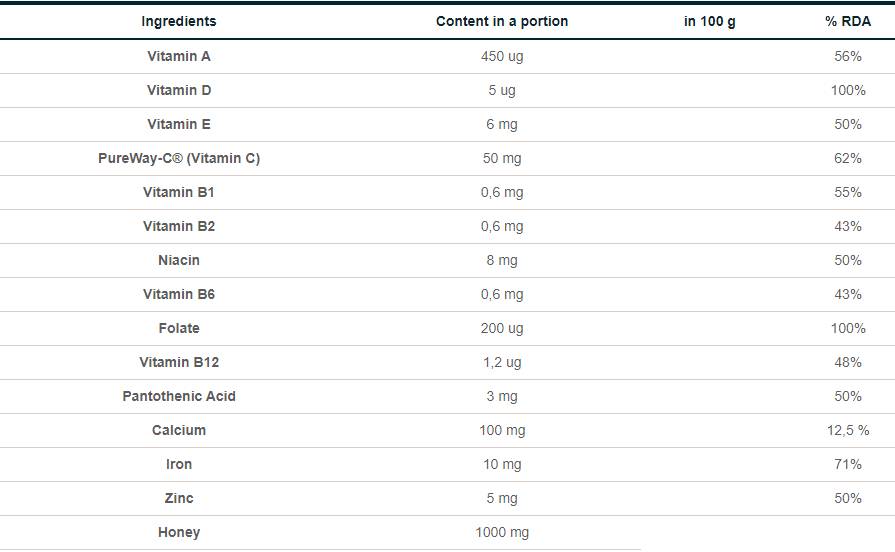
Task: Select the Pantothenic Acid label
Action: pos(178,396)
